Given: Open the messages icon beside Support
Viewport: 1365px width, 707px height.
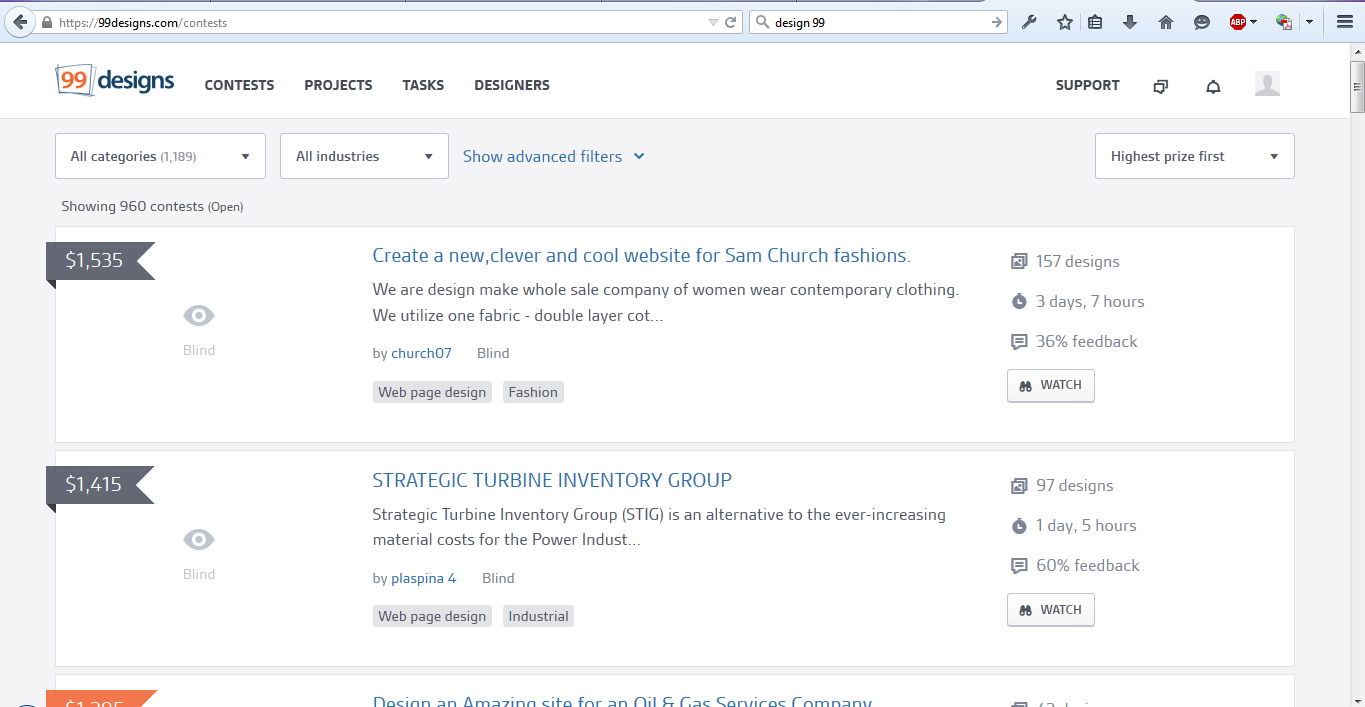Looking at the screenshot, I should (x=1160, y=87).
